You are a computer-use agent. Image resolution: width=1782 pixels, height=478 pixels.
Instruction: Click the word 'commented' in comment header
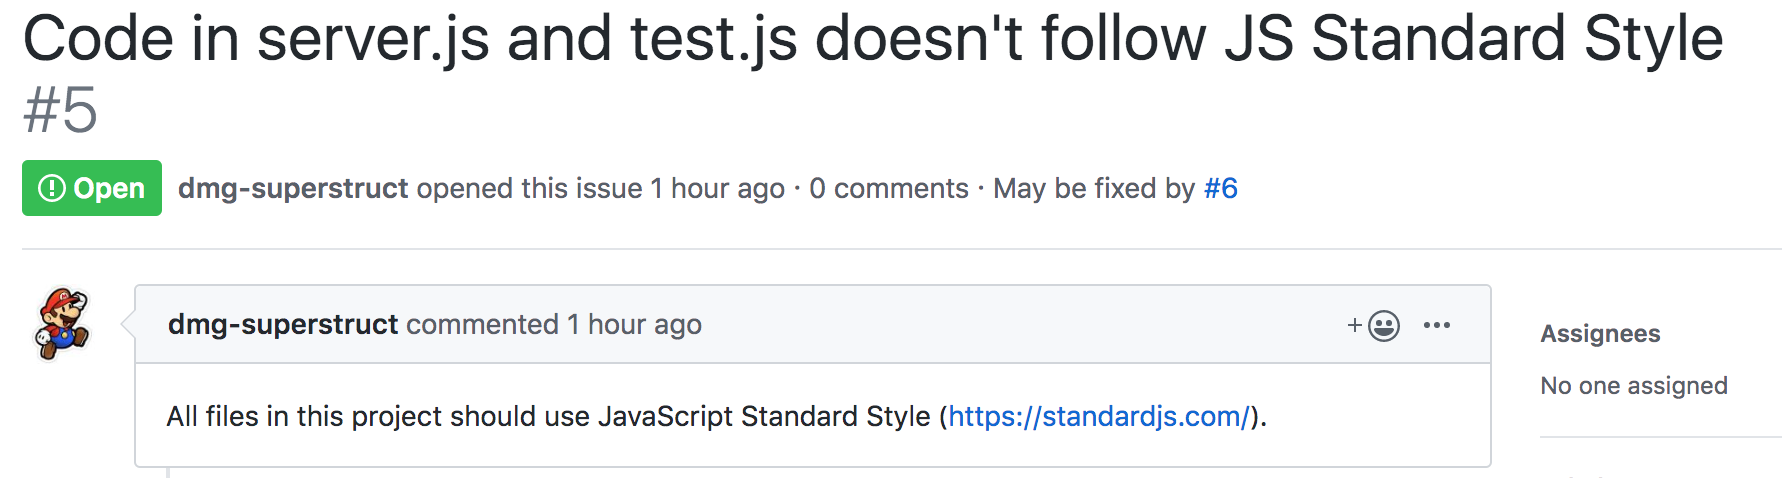click(482, 325)
